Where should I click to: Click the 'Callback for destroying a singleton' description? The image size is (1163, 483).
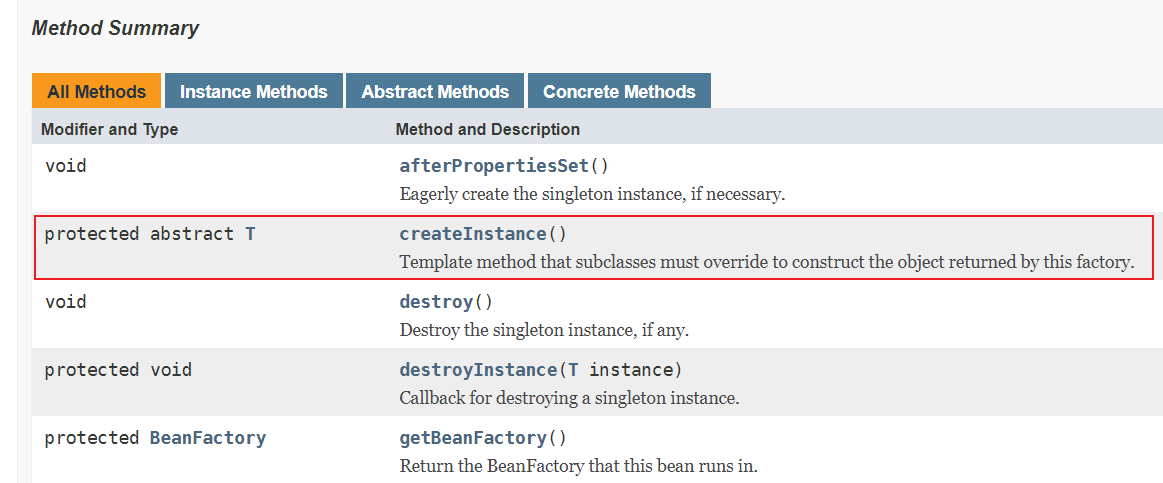click(569, 398)
